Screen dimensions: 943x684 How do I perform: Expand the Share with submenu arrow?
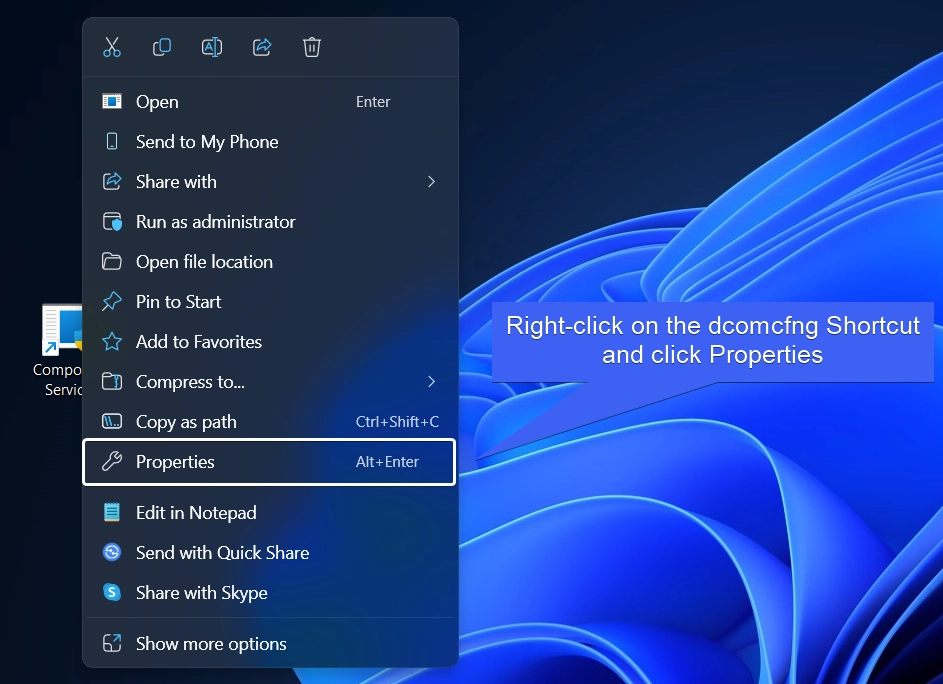coord(431,182)
